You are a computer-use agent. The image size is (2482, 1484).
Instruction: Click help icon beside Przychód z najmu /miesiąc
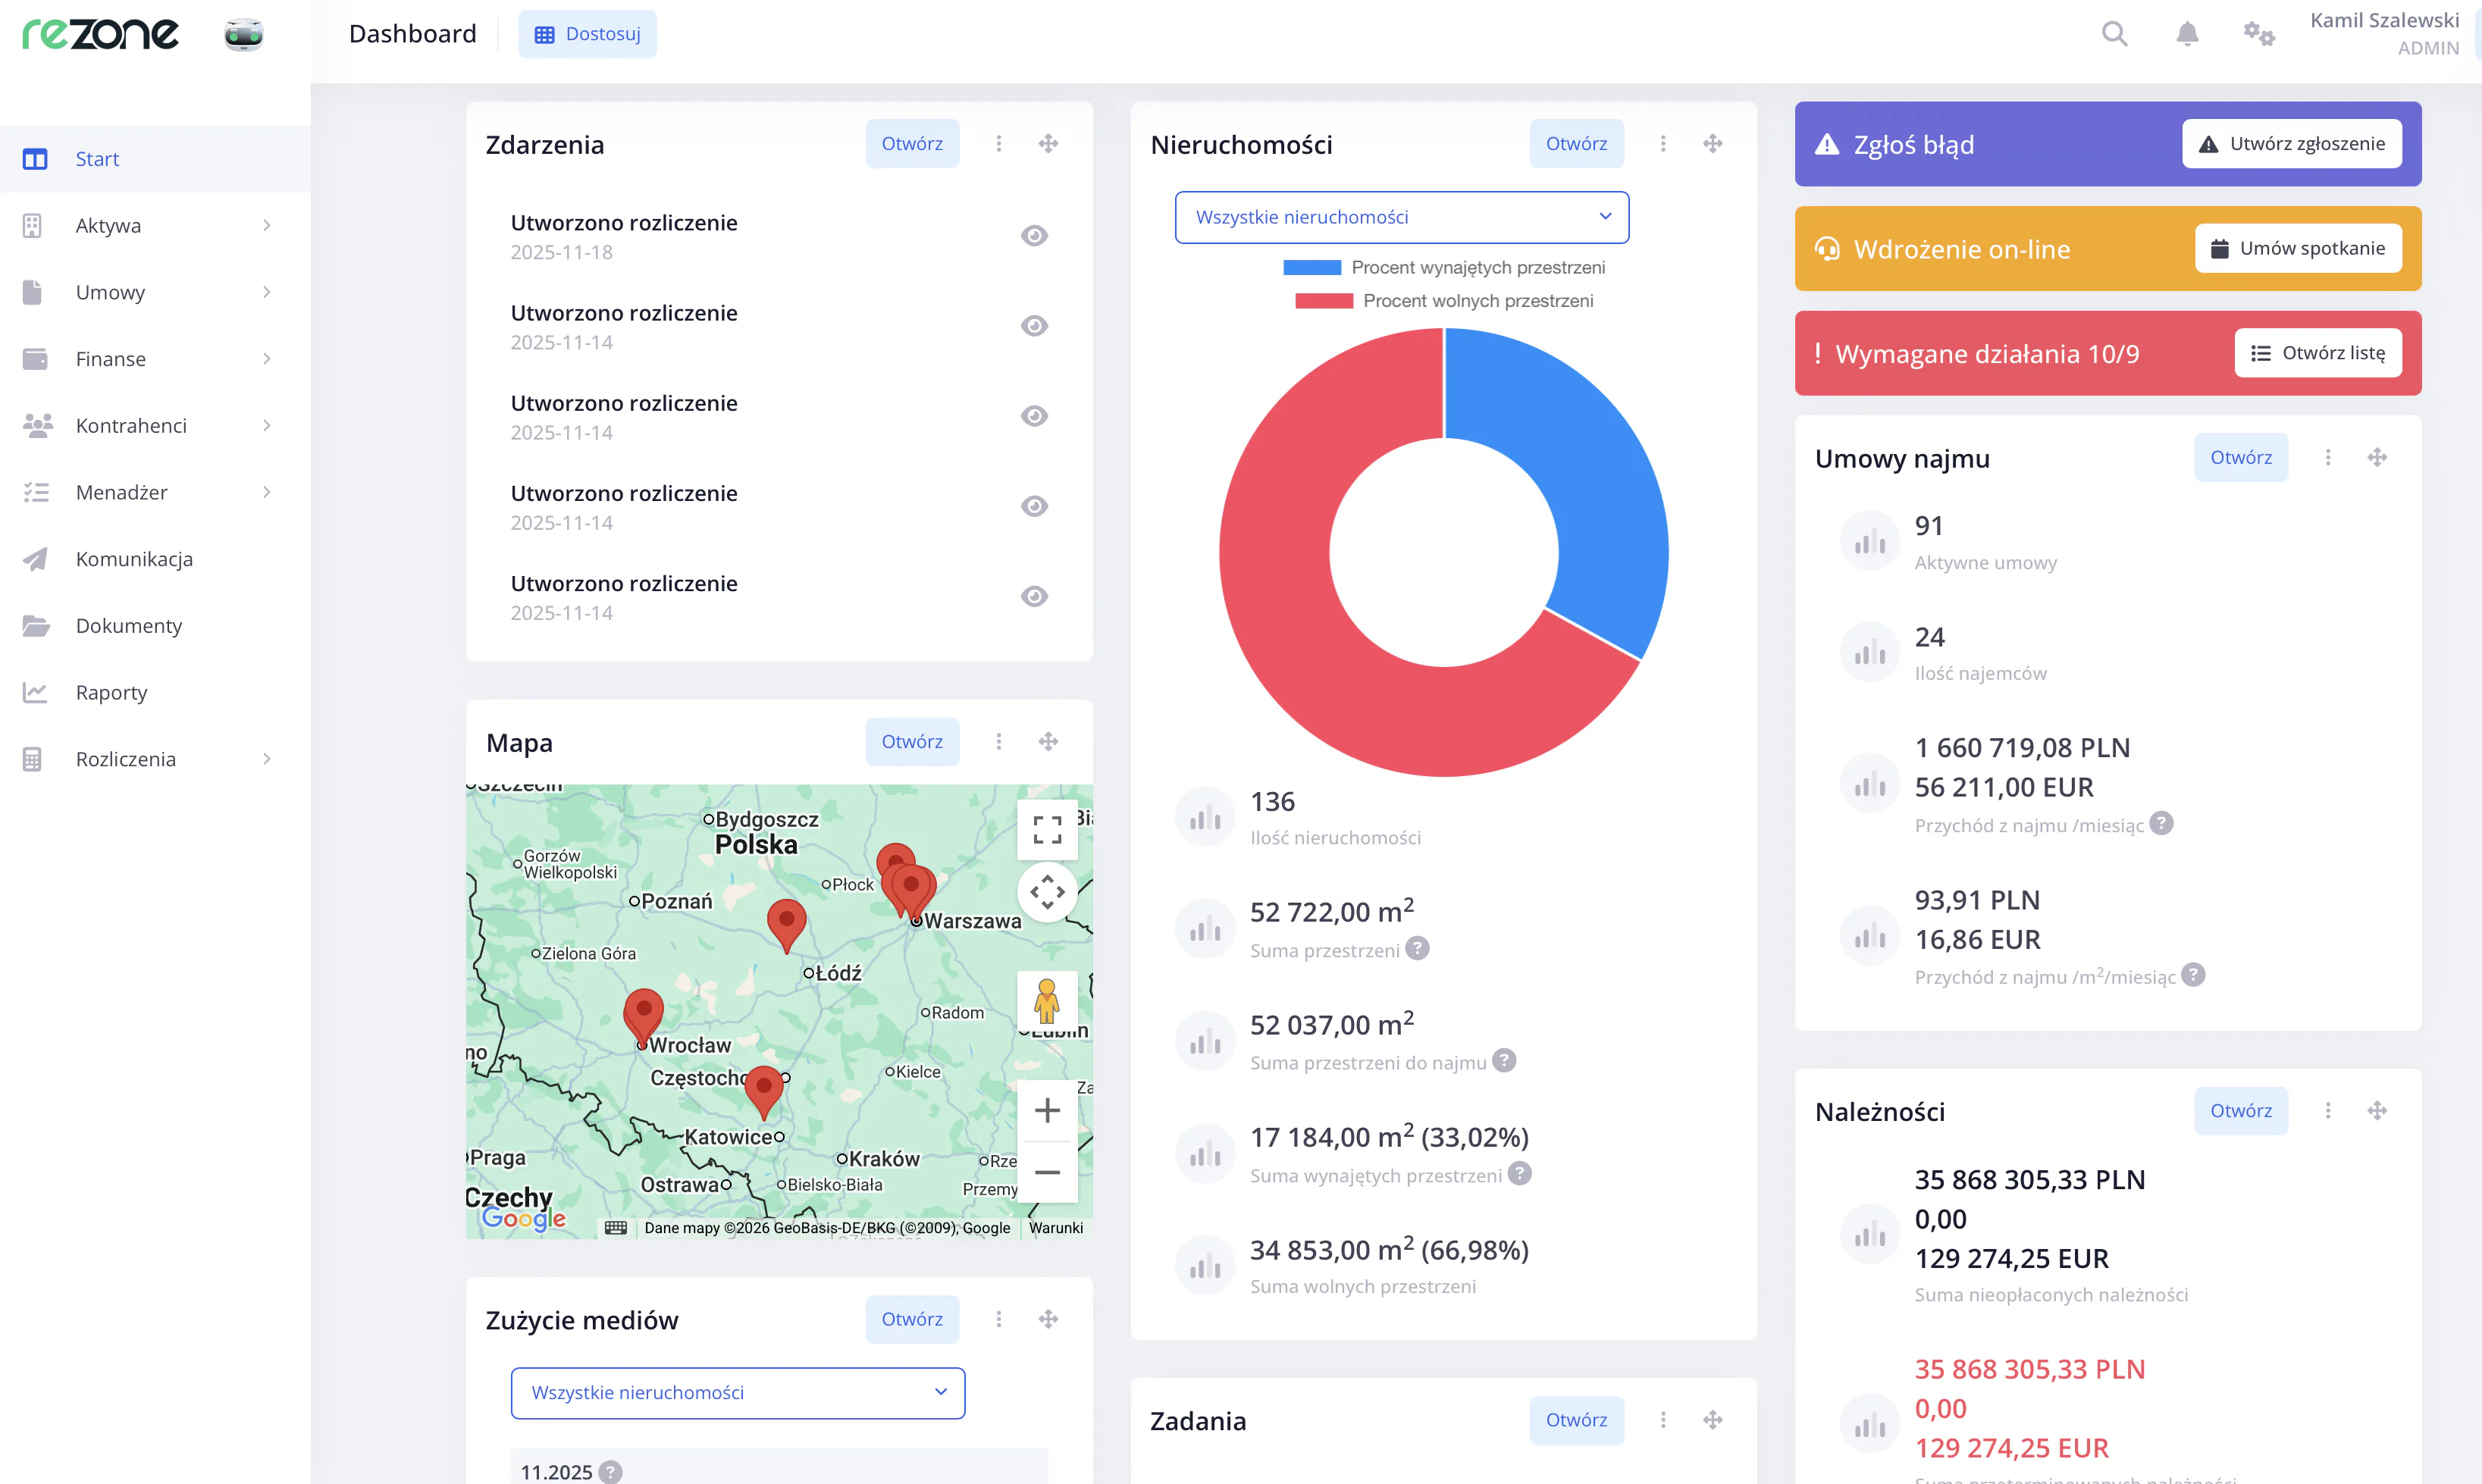pyautogui.click(x=2161, y=823)
